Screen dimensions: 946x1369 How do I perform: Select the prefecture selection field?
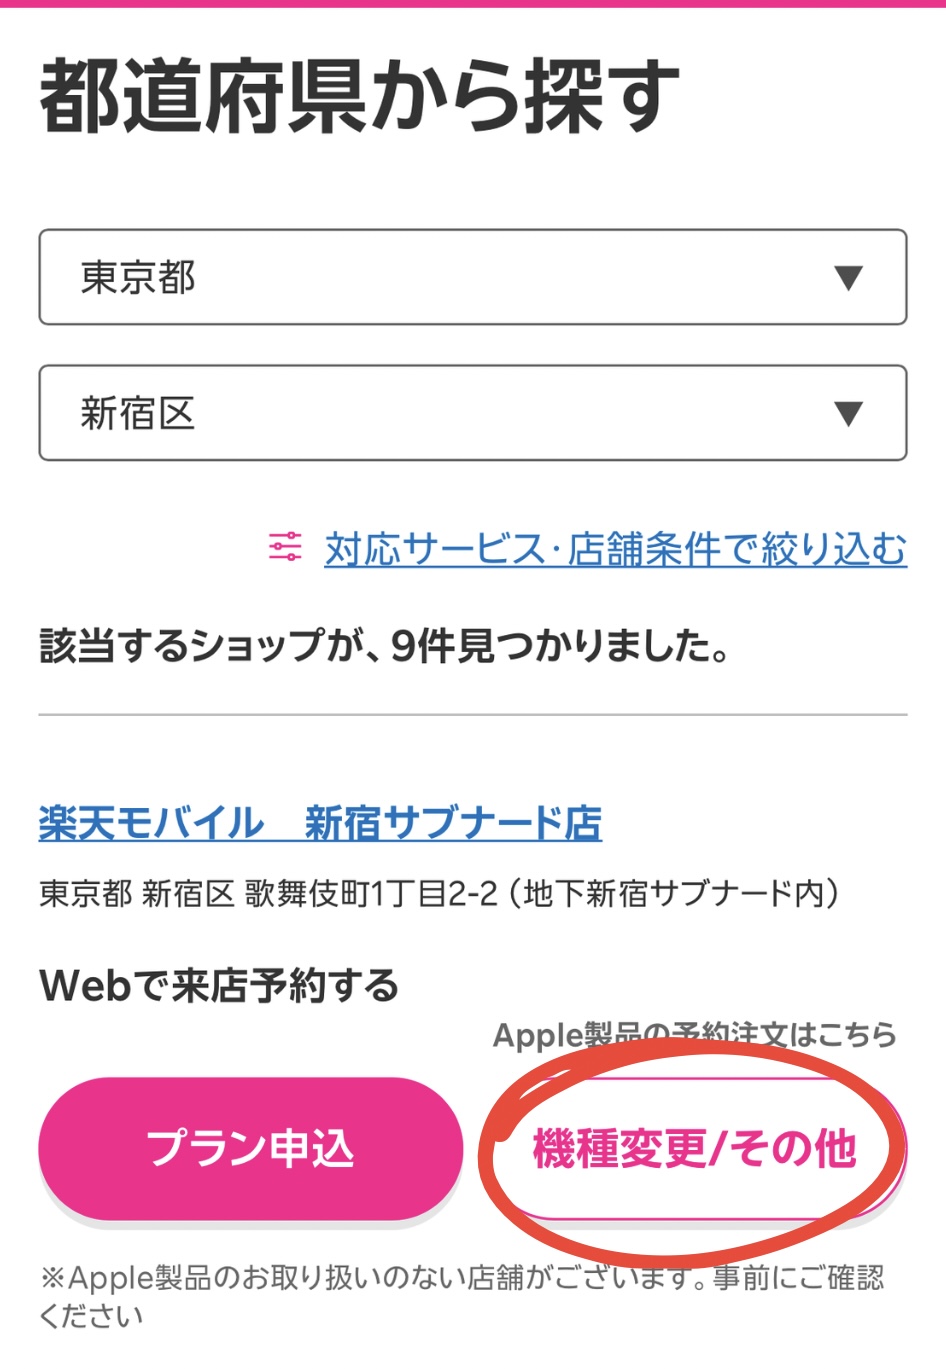[x=473, y=277]
